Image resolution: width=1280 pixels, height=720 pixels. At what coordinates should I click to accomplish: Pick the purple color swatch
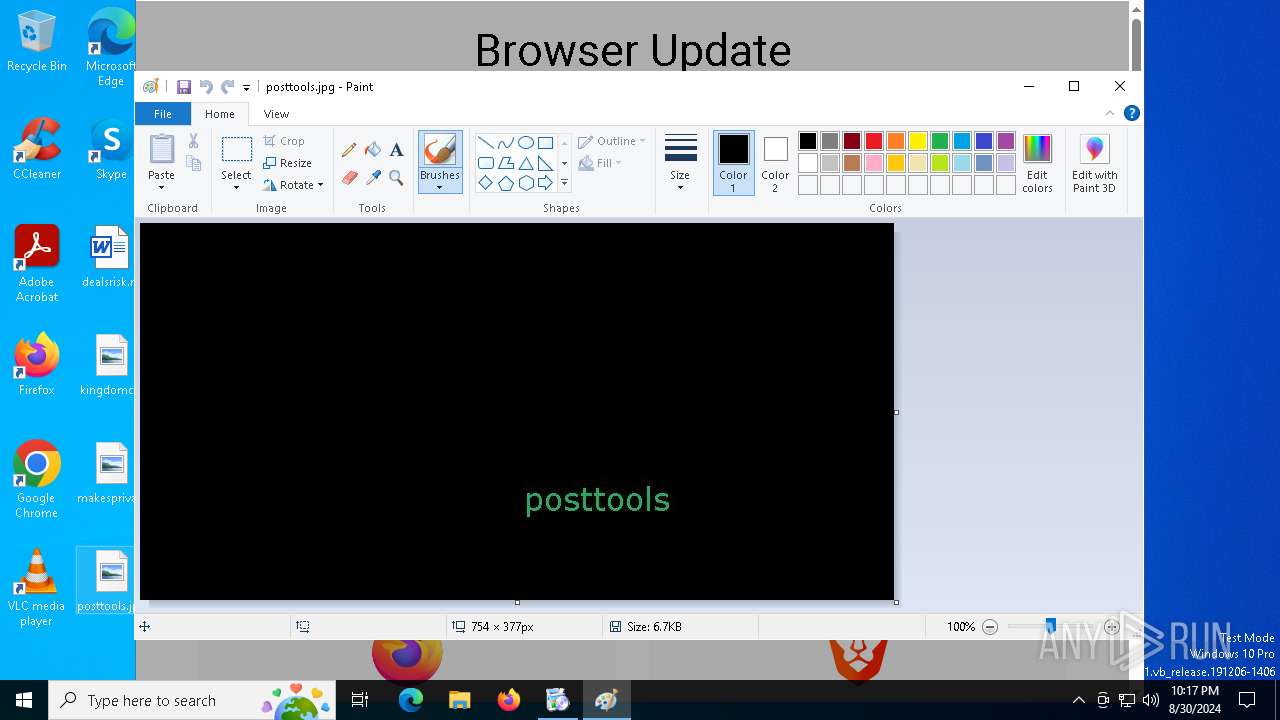tap(1006, 141)
